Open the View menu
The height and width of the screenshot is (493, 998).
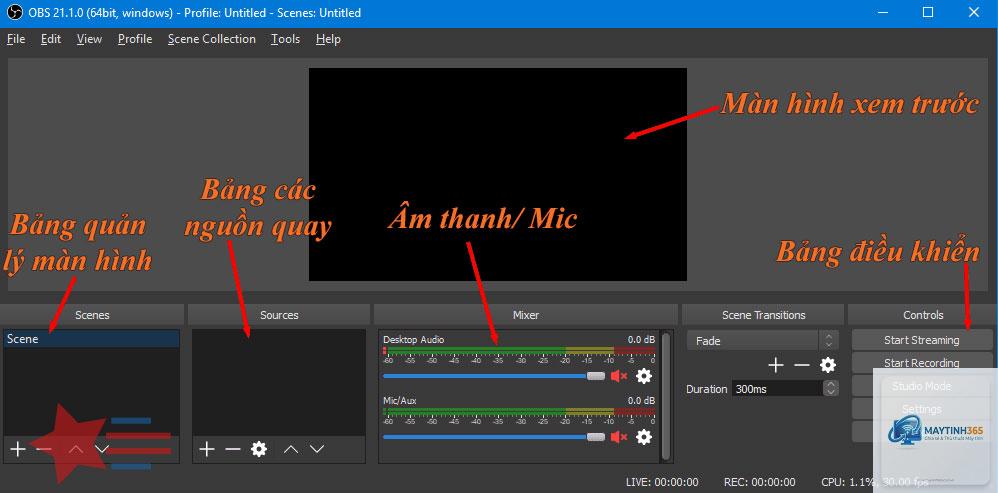[x=89, y=39]
